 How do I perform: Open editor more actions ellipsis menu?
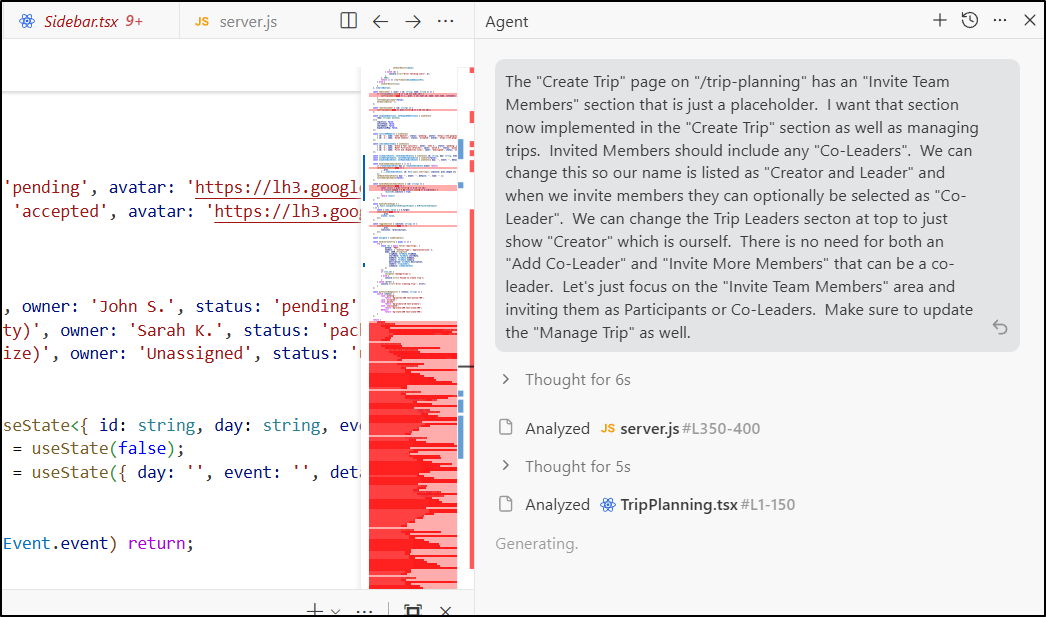[x=446, y=21]
